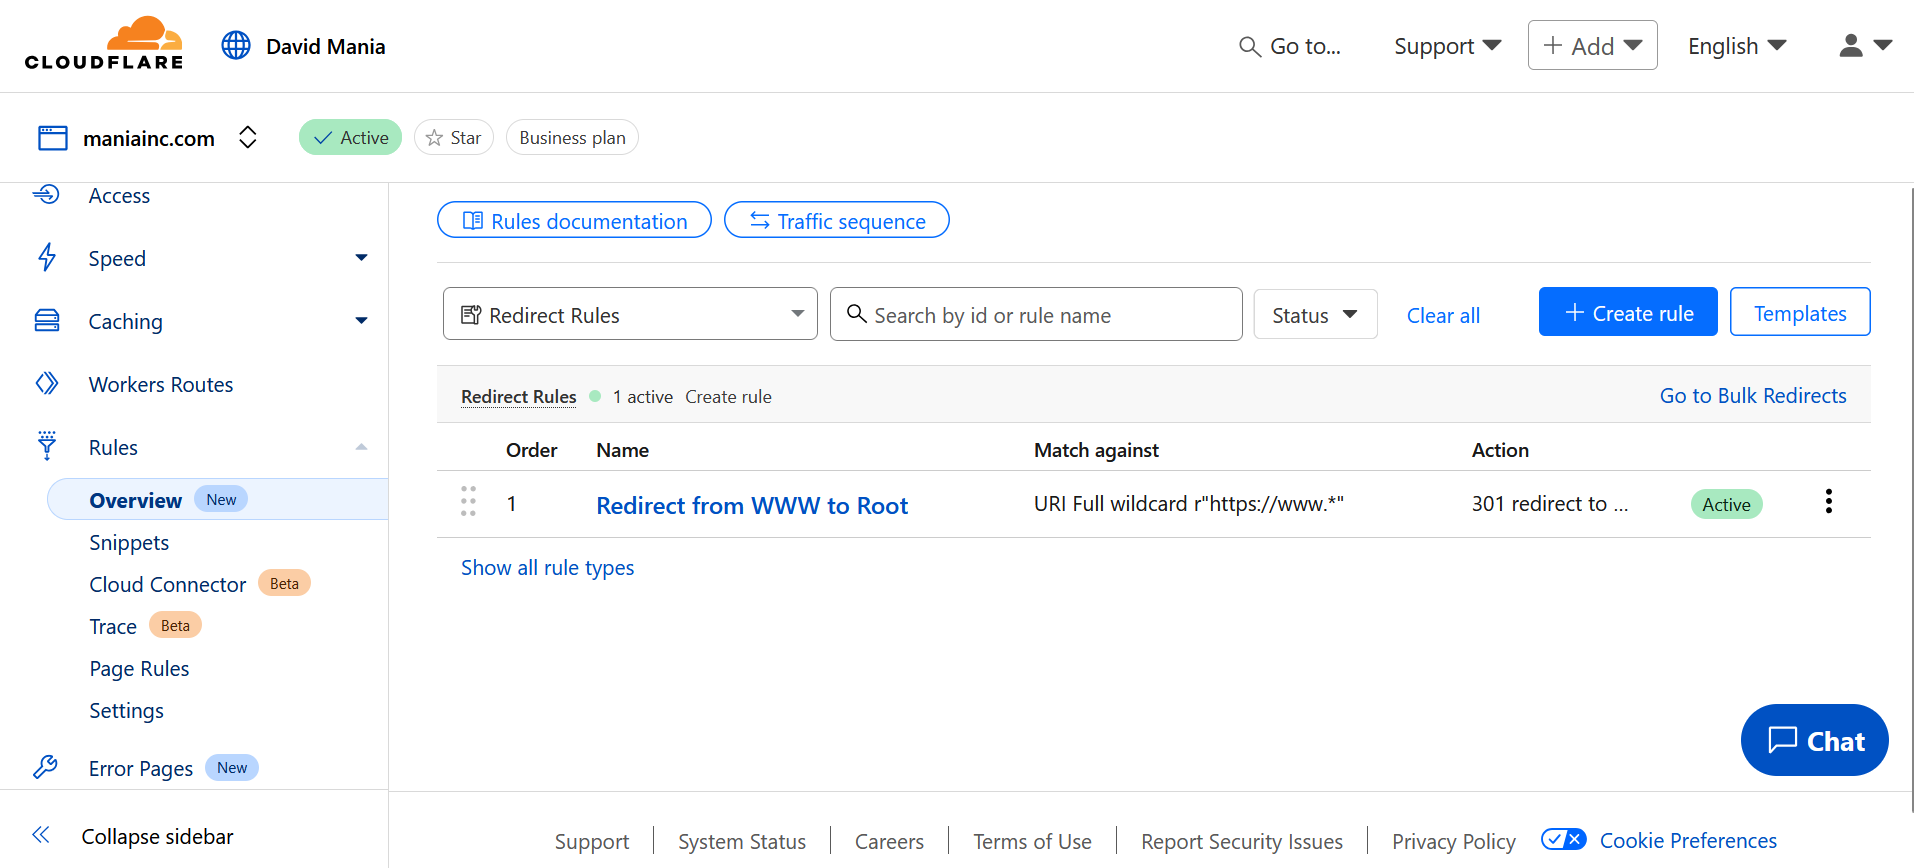Click the Caching storage icon

[47, 320]
